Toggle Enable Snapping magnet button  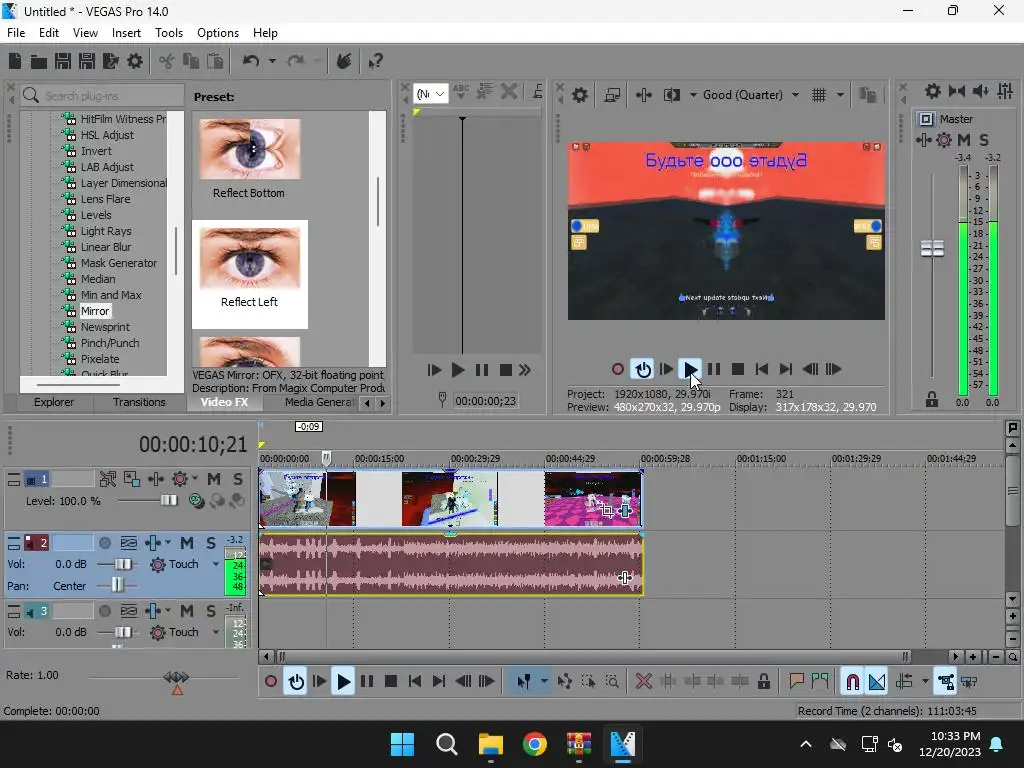[852, 682]
